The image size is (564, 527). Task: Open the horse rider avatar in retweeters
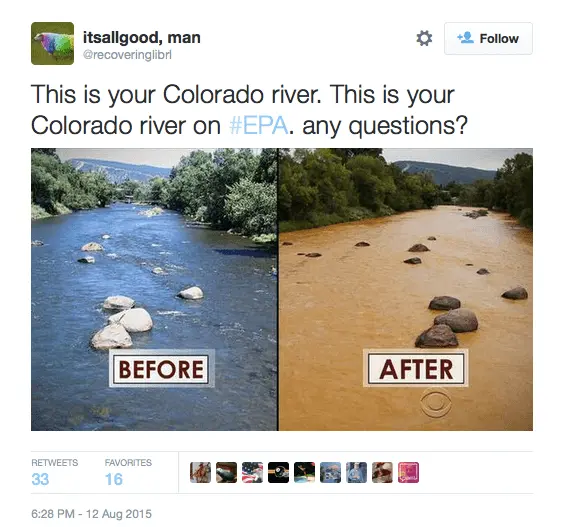click(200, 472)
